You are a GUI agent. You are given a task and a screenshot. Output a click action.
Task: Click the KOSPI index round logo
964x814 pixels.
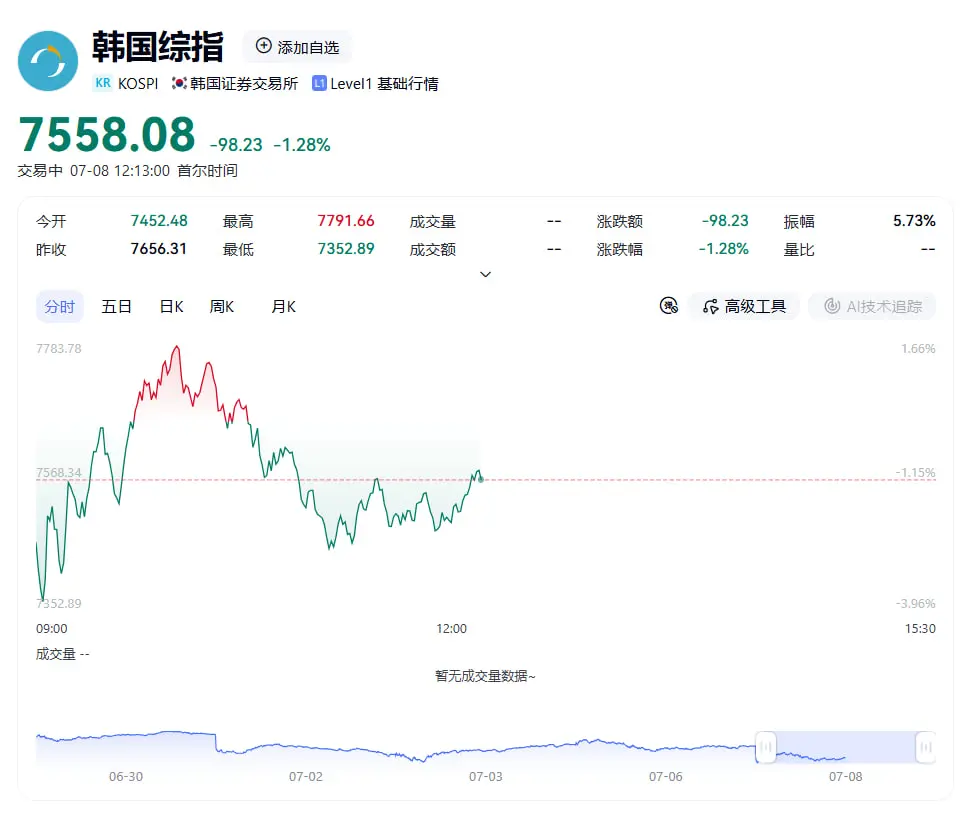coord(48,61)
